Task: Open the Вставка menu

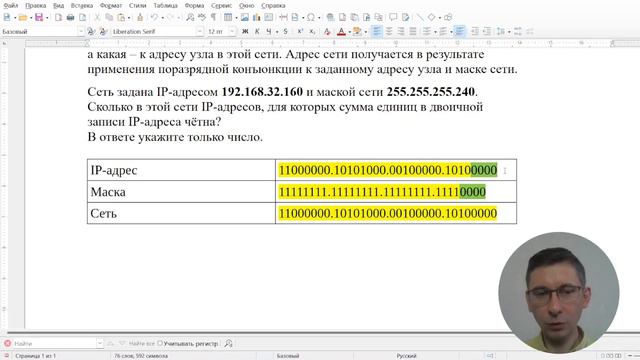Action: point(82,6)
